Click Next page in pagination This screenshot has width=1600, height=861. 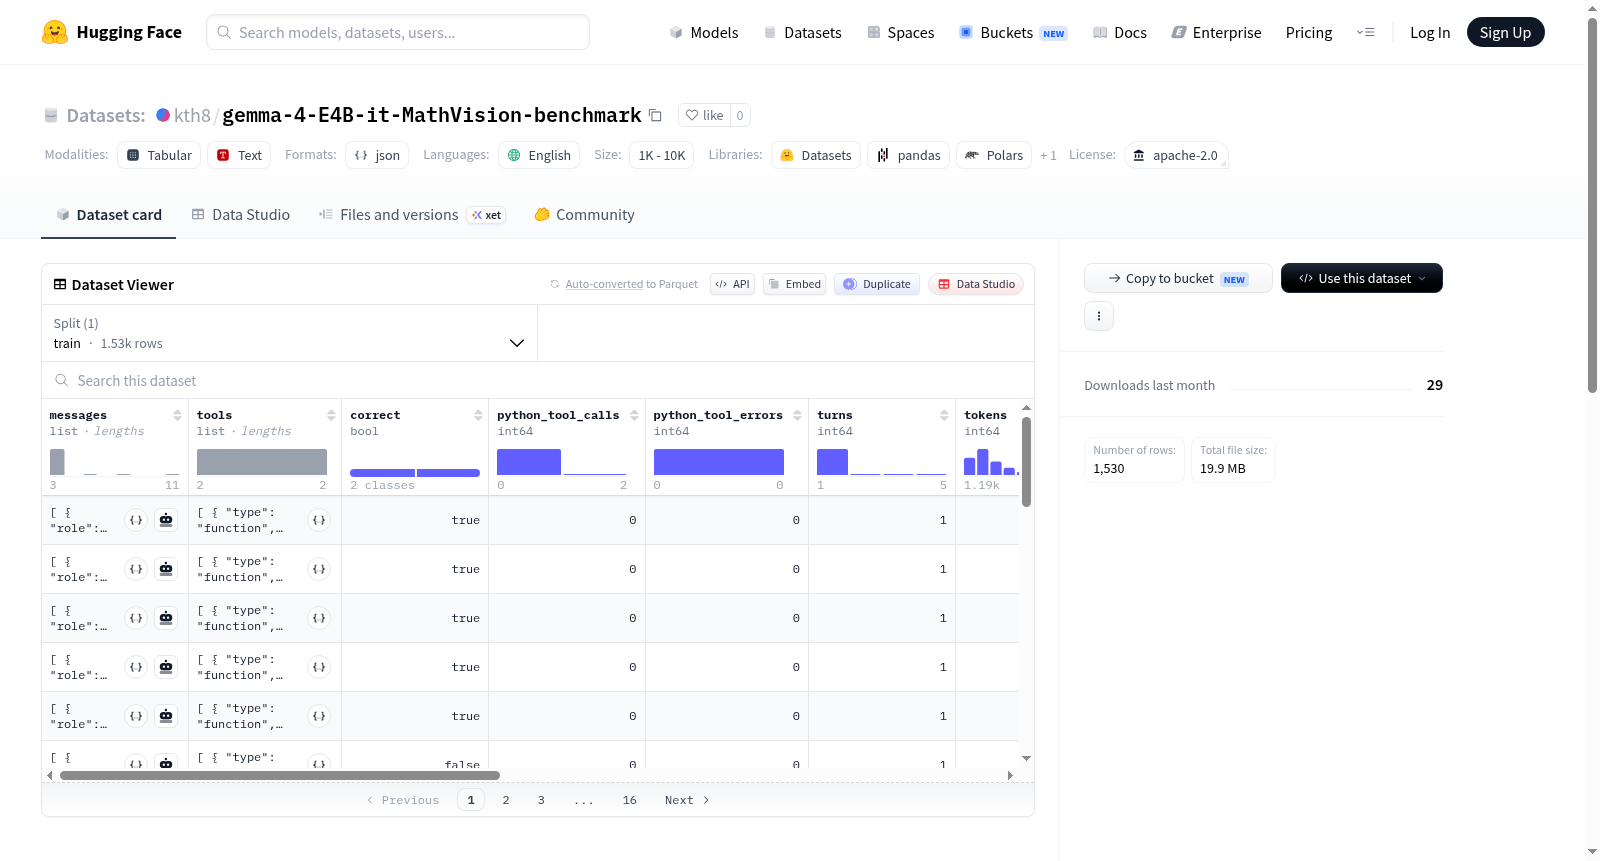click(x=687, y=800)
